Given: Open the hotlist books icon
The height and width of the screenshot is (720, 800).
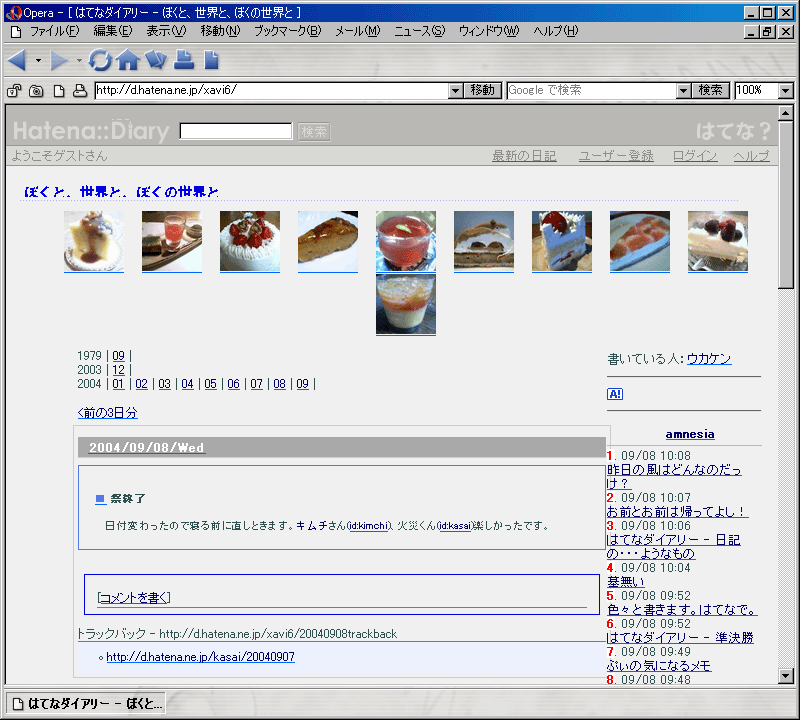Looking at the screenshot, I should tap(156, 60).
